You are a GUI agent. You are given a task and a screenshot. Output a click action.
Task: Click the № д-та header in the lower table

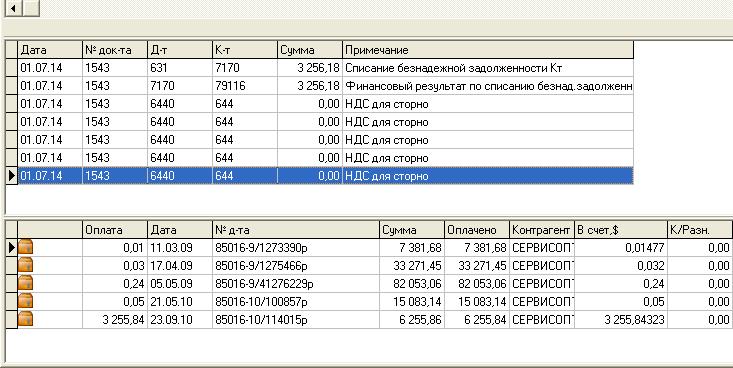(296, 230)
